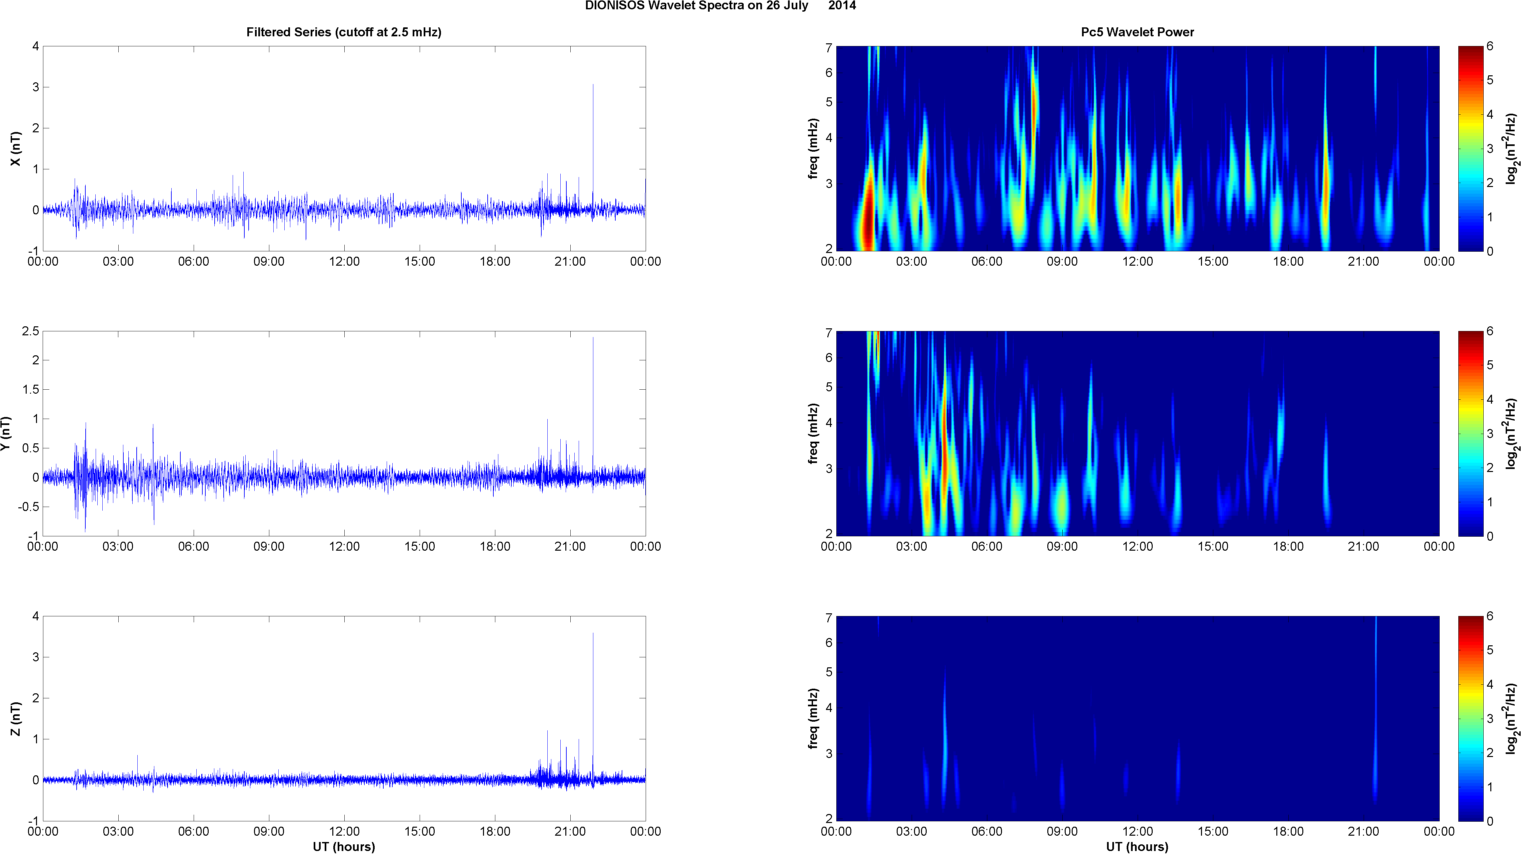This screenshot has width=1521, height=854.
Task: Click 'freq (mHz)' label of the X wavelet spectrogram
Action: 814,149
